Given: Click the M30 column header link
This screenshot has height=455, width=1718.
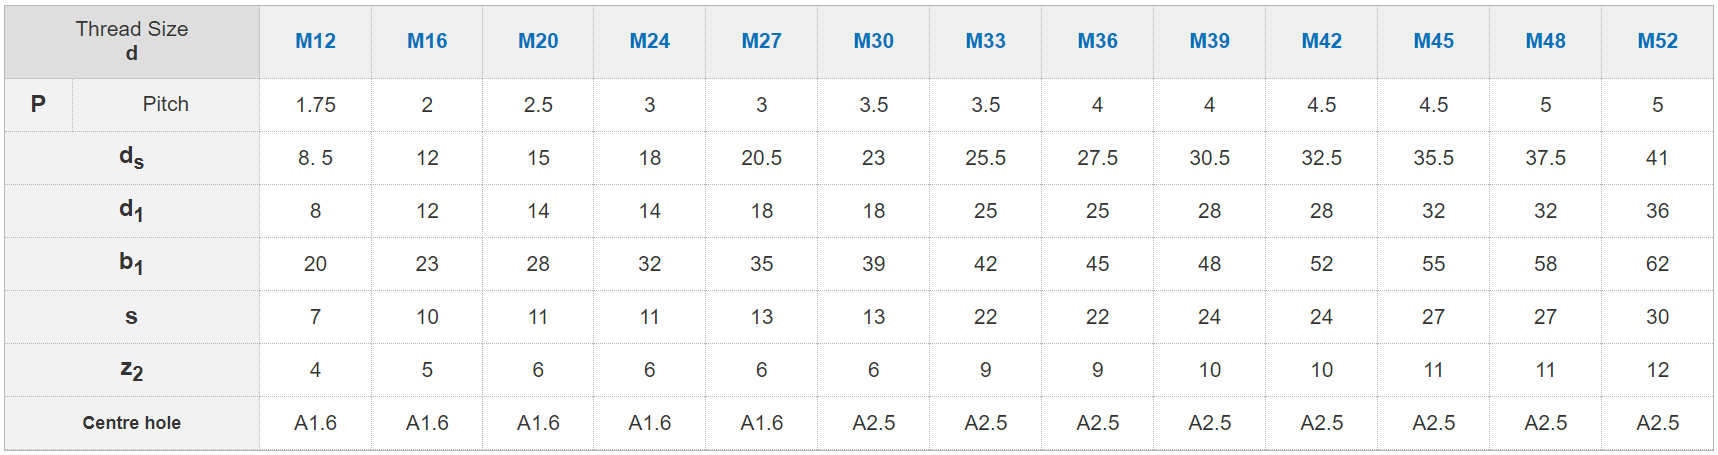Looking at the screenshot, I should [874, 41].
